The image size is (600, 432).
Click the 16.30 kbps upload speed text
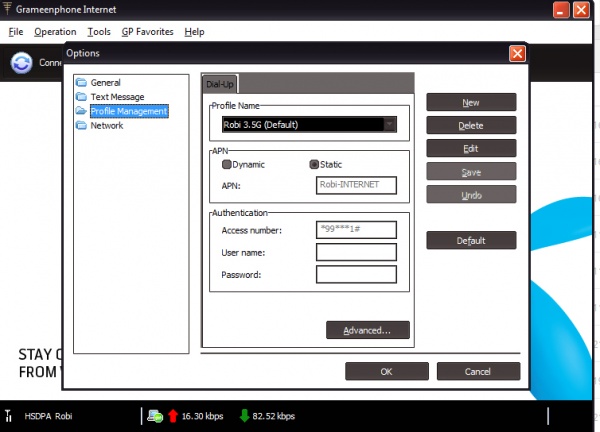click(x=202, y=416)
